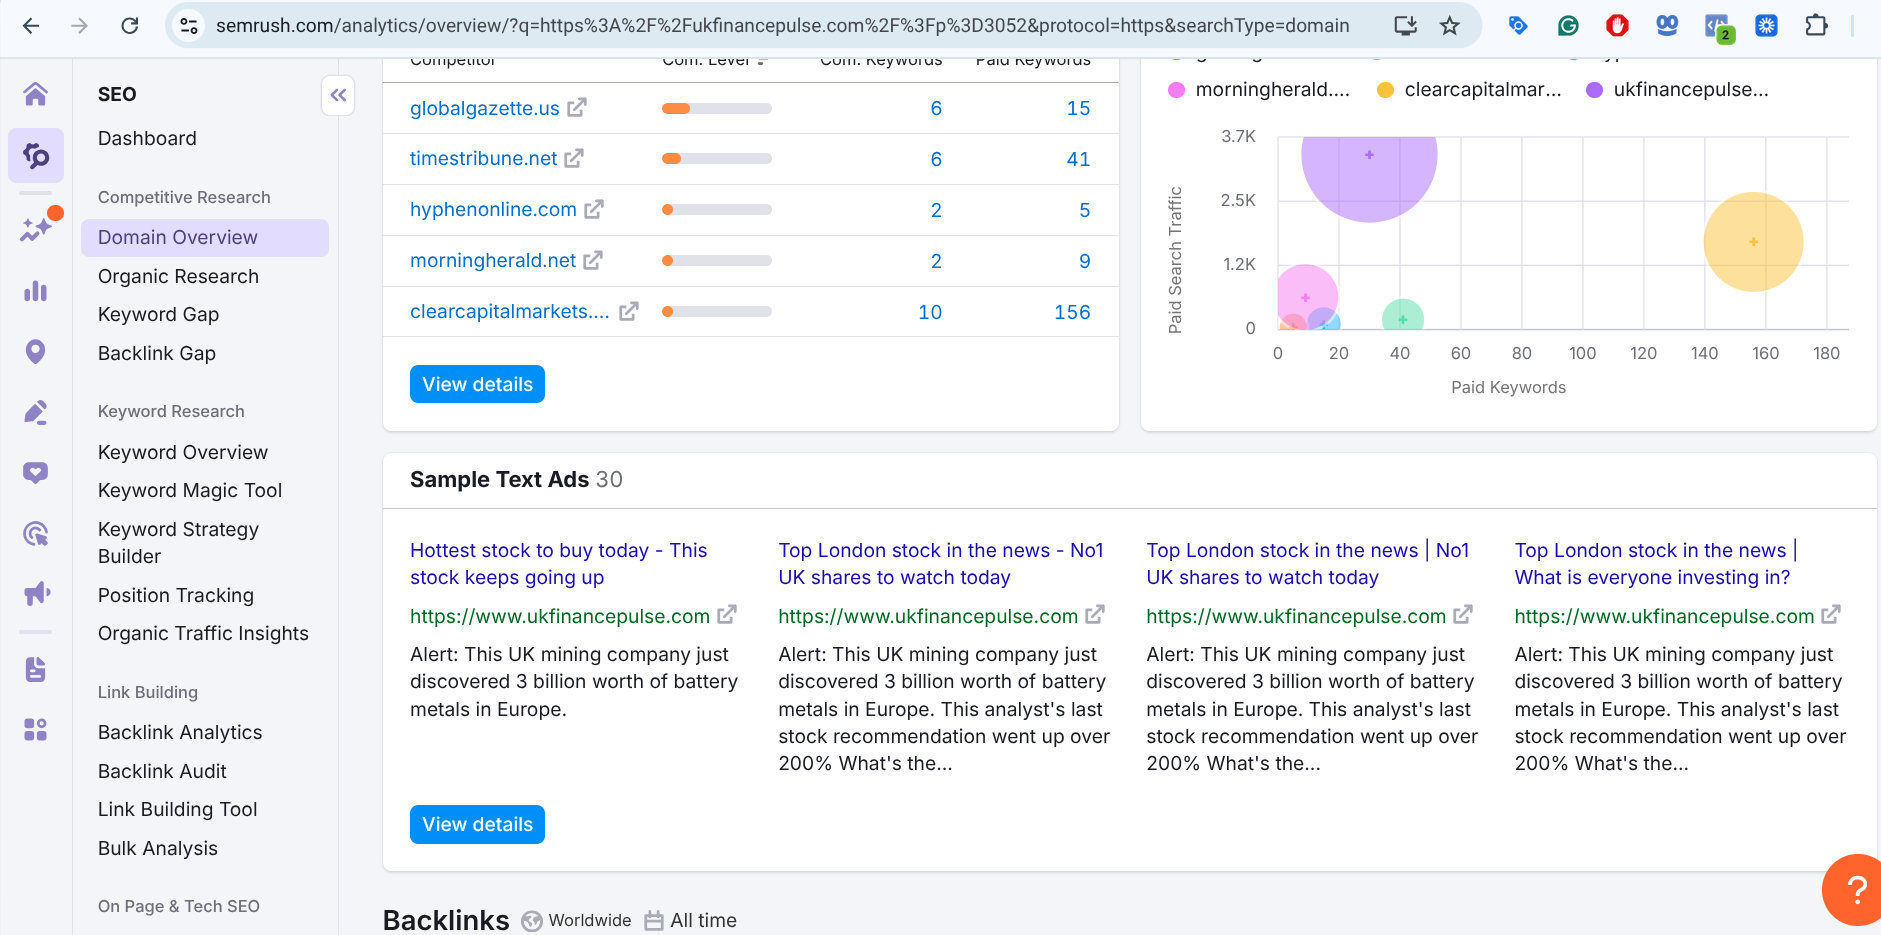Click the large yellow clearcapitalmarkets bubble
The height and width of the screenshot is (935, 1881).
pos(1752,242)
